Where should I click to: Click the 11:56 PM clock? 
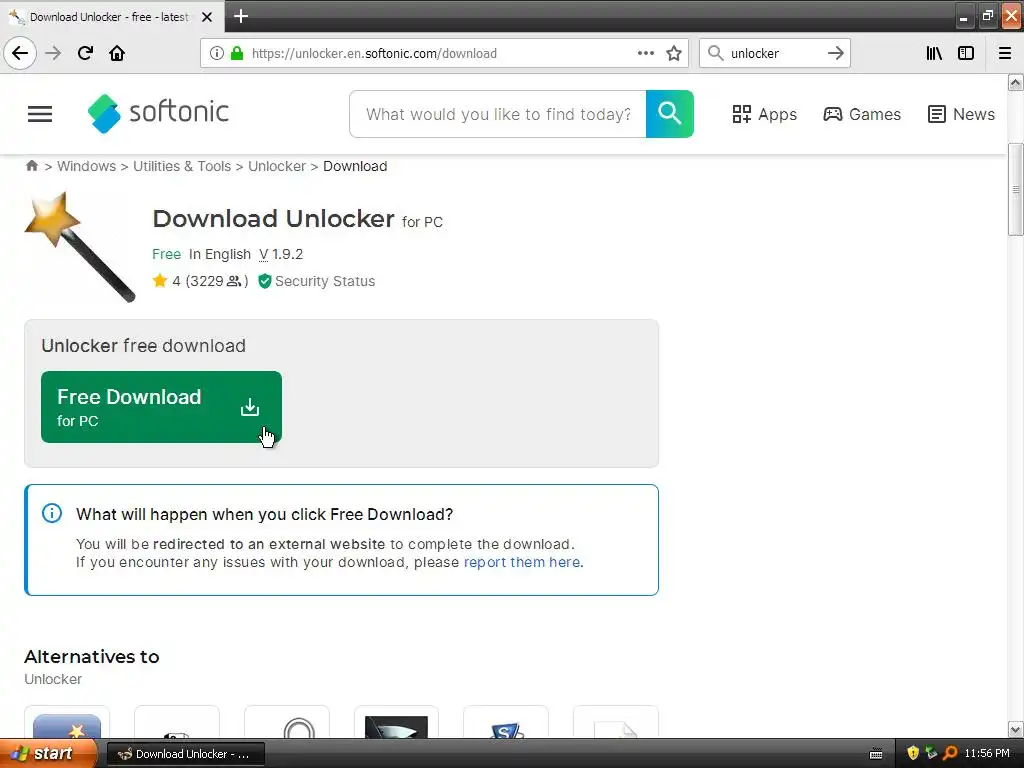tap(987, 754)
